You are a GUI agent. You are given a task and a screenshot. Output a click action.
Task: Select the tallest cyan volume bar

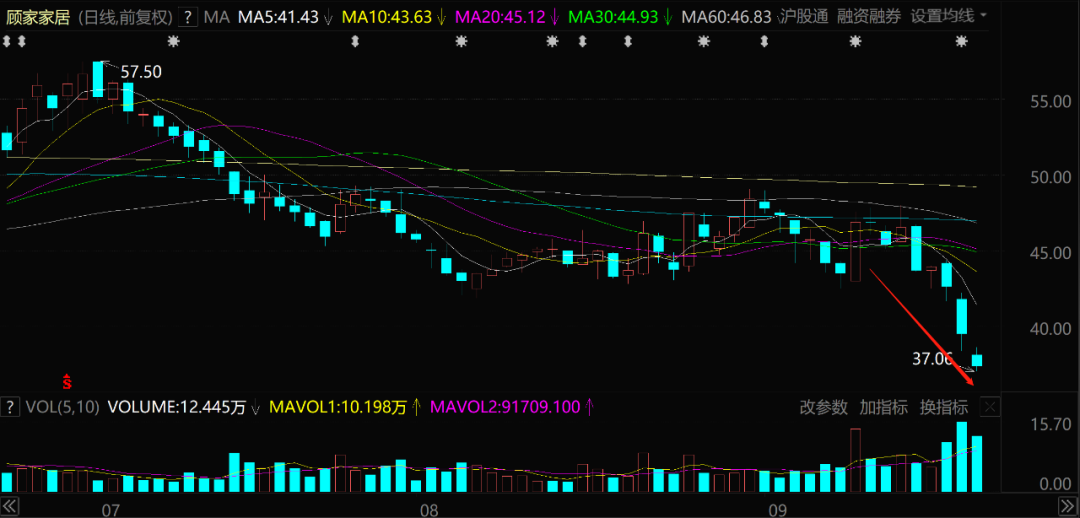click(x=962, y=457)
